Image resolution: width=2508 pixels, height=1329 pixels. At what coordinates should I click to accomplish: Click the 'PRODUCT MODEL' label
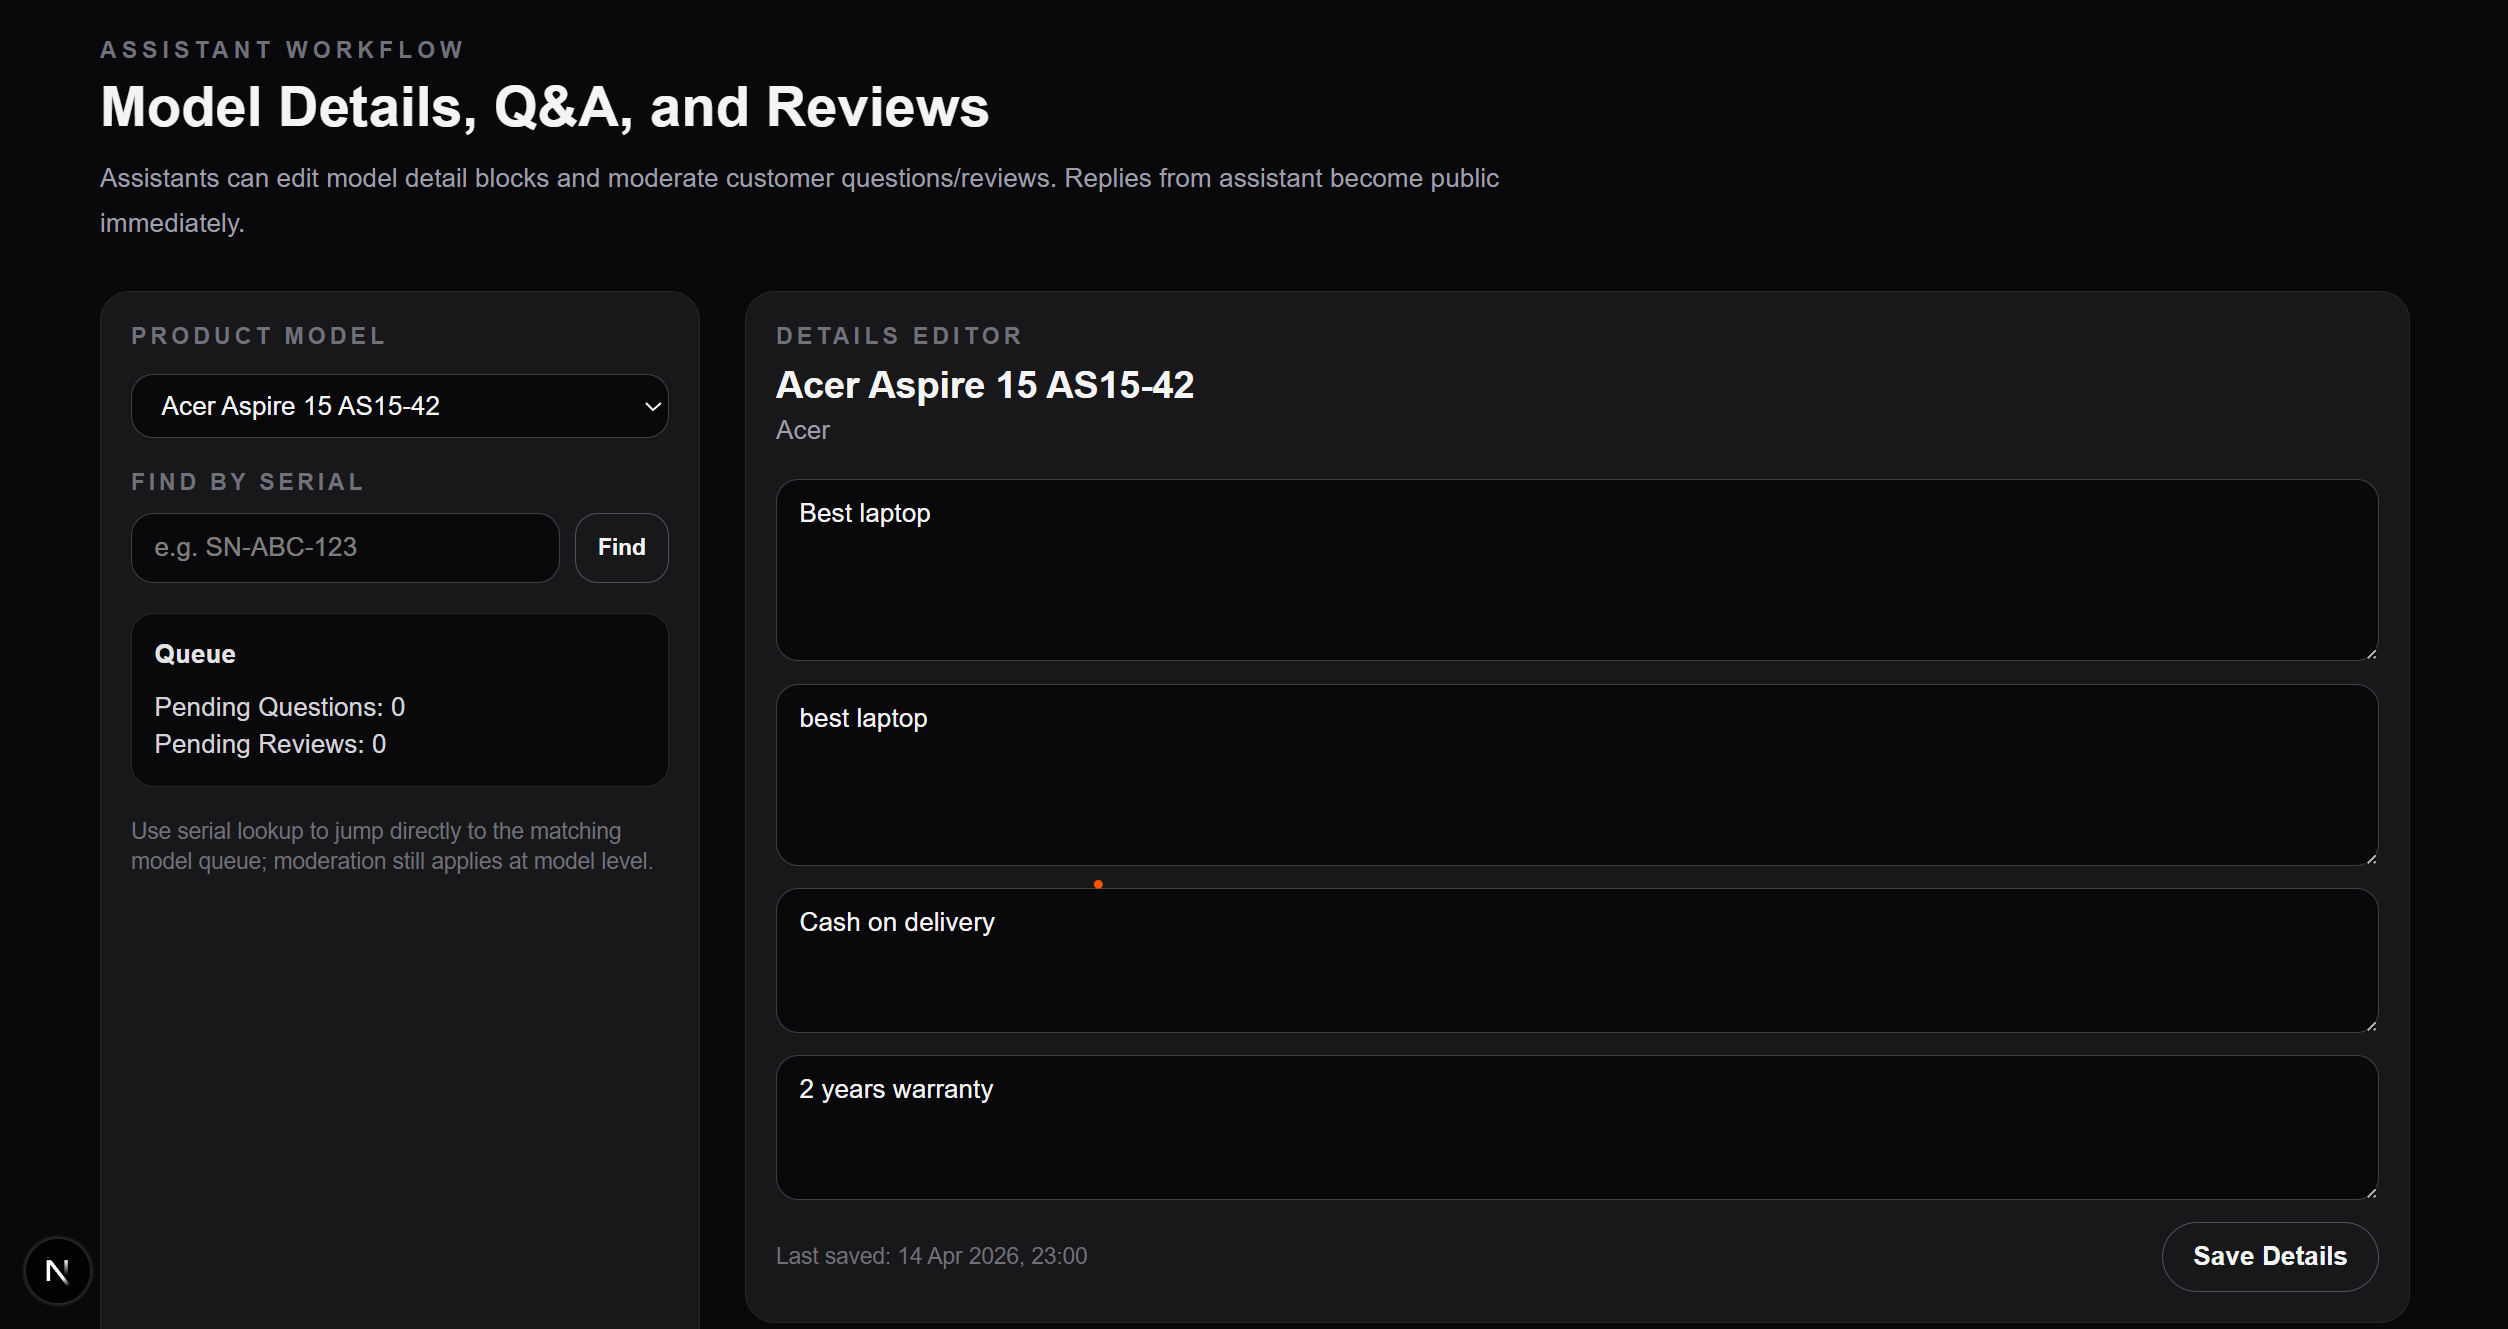point(258,336)
